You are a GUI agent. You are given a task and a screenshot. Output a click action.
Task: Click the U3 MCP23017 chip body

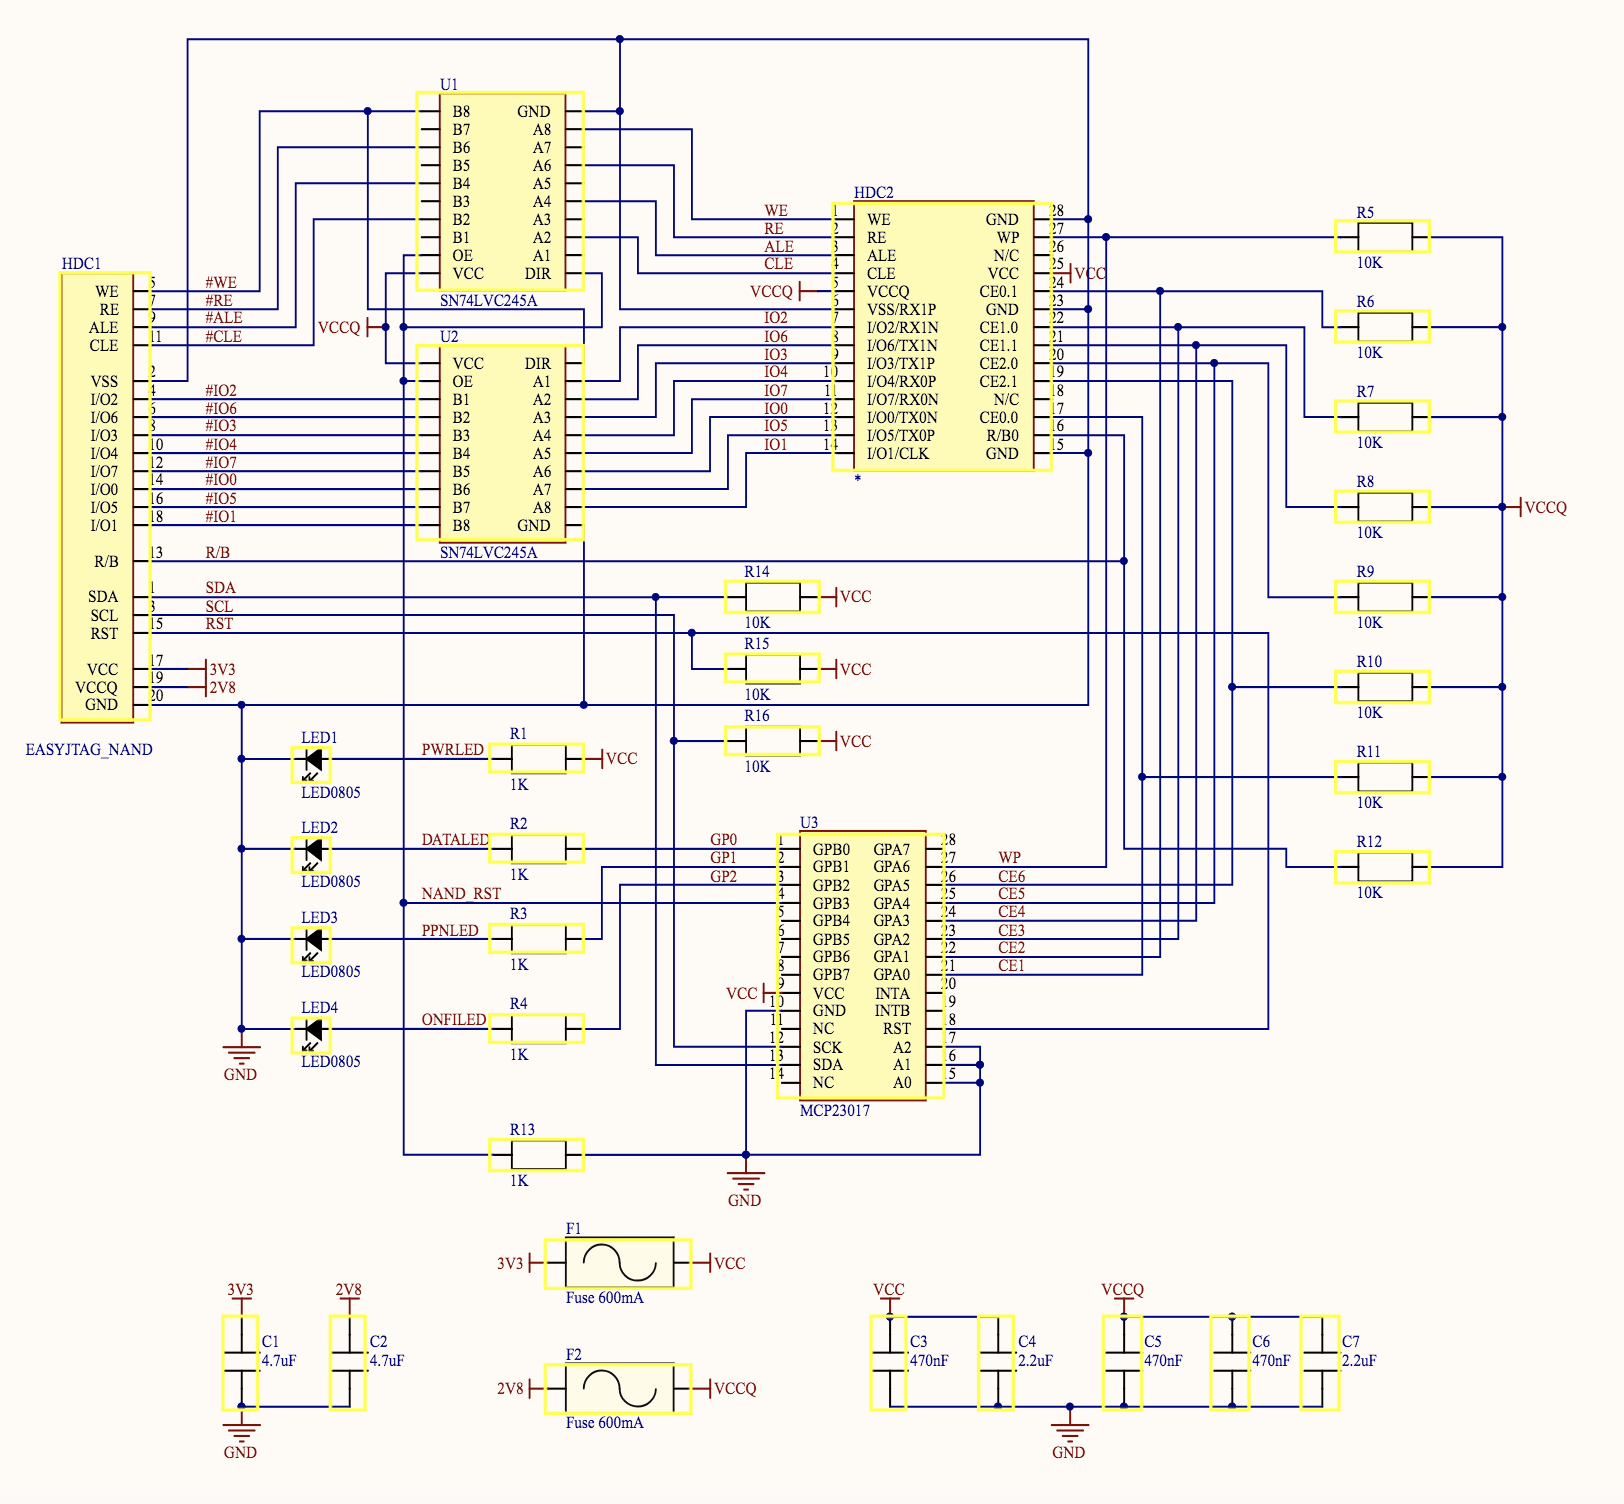(x=861, y=966)
